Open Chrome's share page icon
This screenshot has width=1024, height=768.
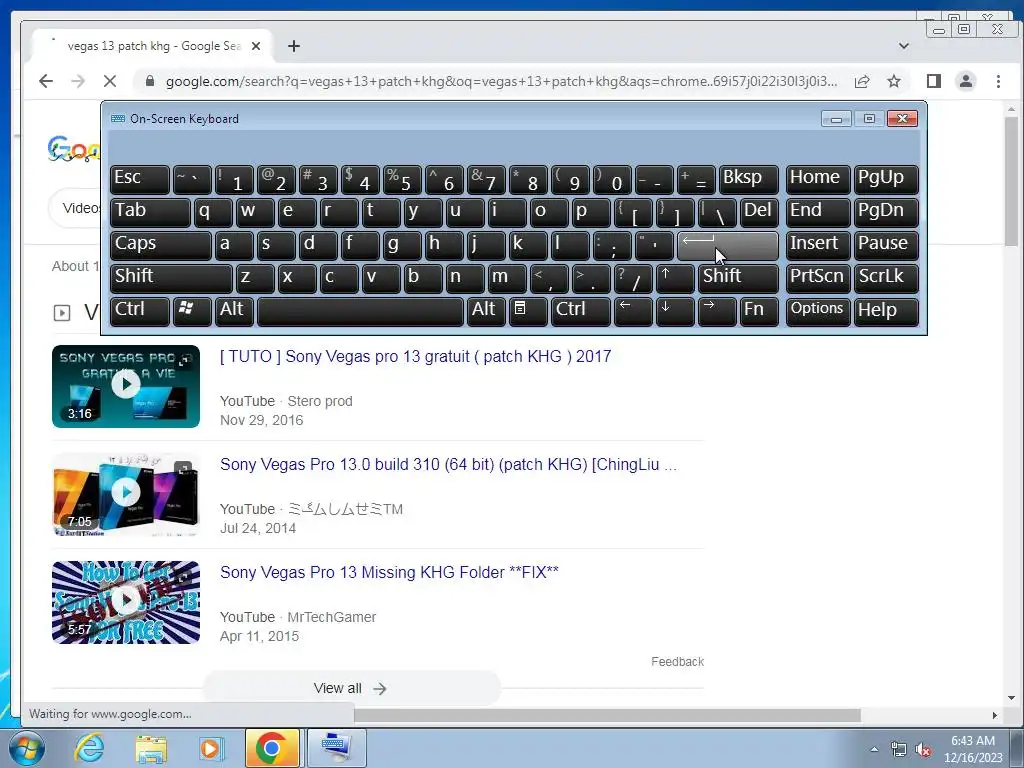(x=862, y=81)
